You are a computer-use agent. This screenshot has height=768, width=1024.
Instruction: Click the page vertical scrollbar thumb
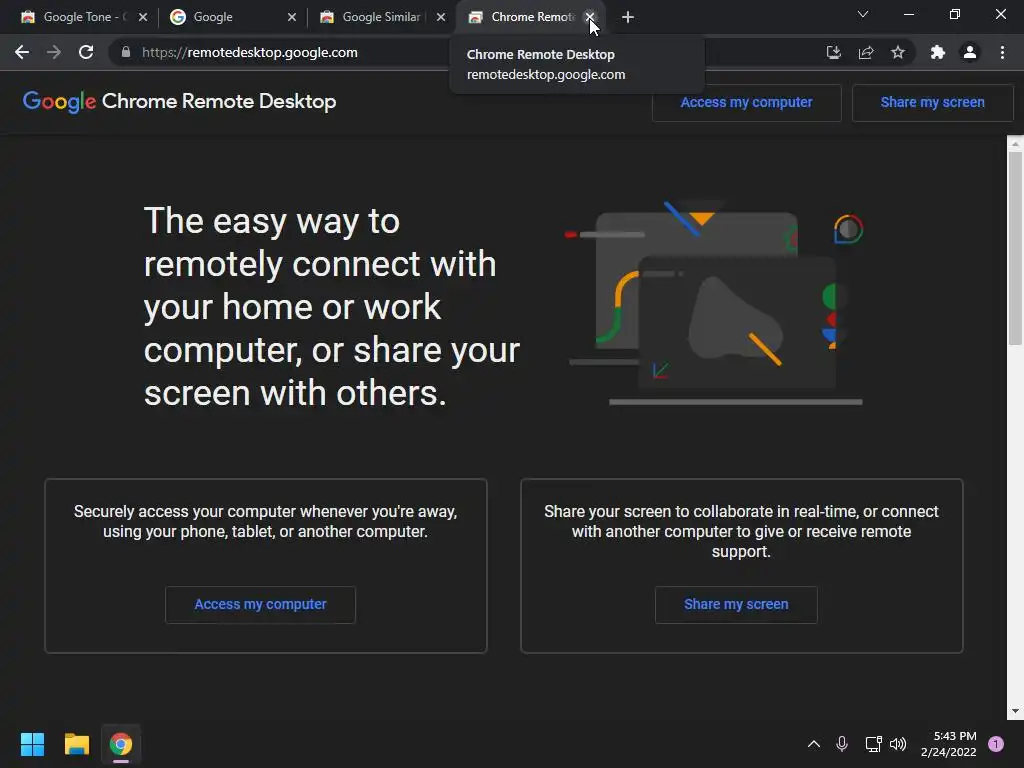(1015, 248)
